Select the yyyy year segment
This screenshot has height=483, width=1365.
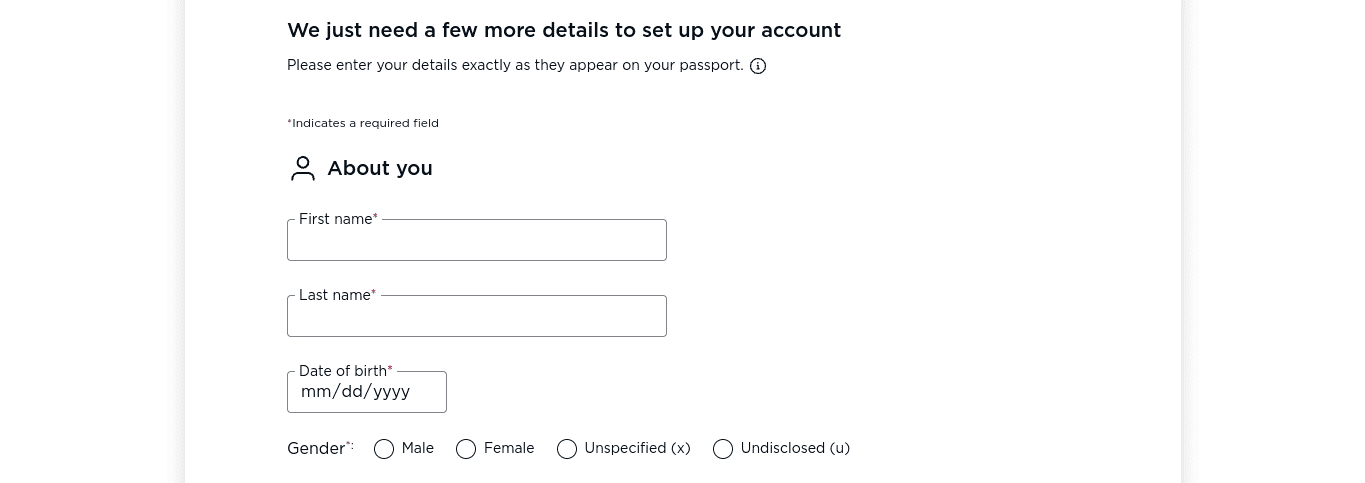tap(392, 392)
